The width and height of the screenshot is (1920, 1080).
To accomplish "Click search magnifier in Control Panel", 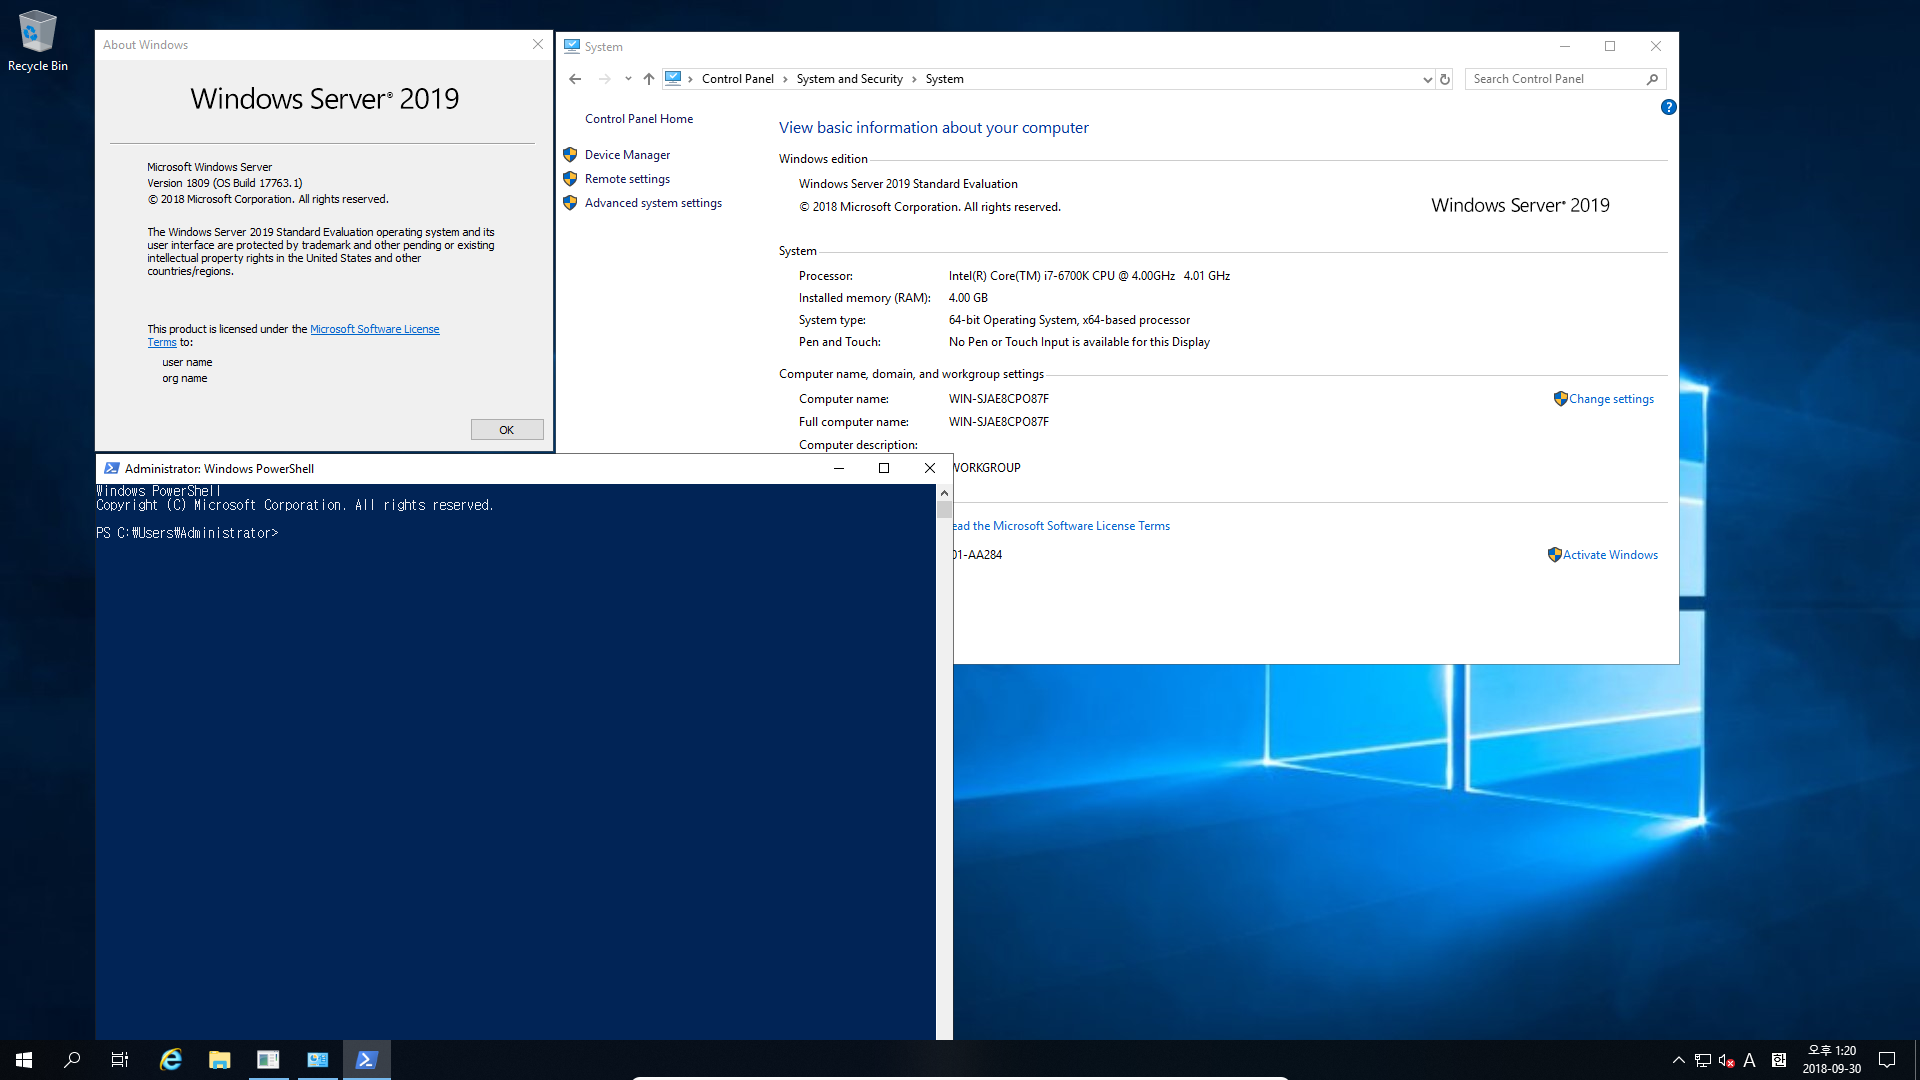I will tap(1653, 79).
